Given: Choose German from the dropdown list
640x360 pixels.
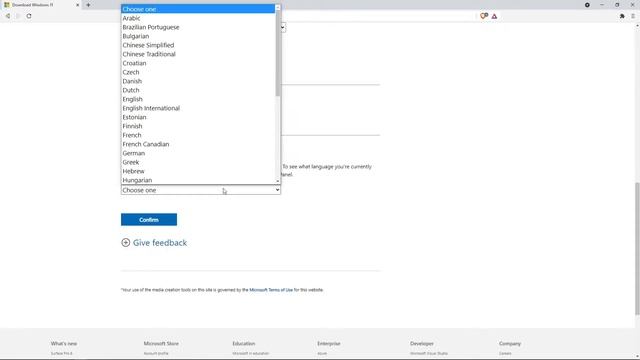Looking at the screenshot, I should coord(198,153).
